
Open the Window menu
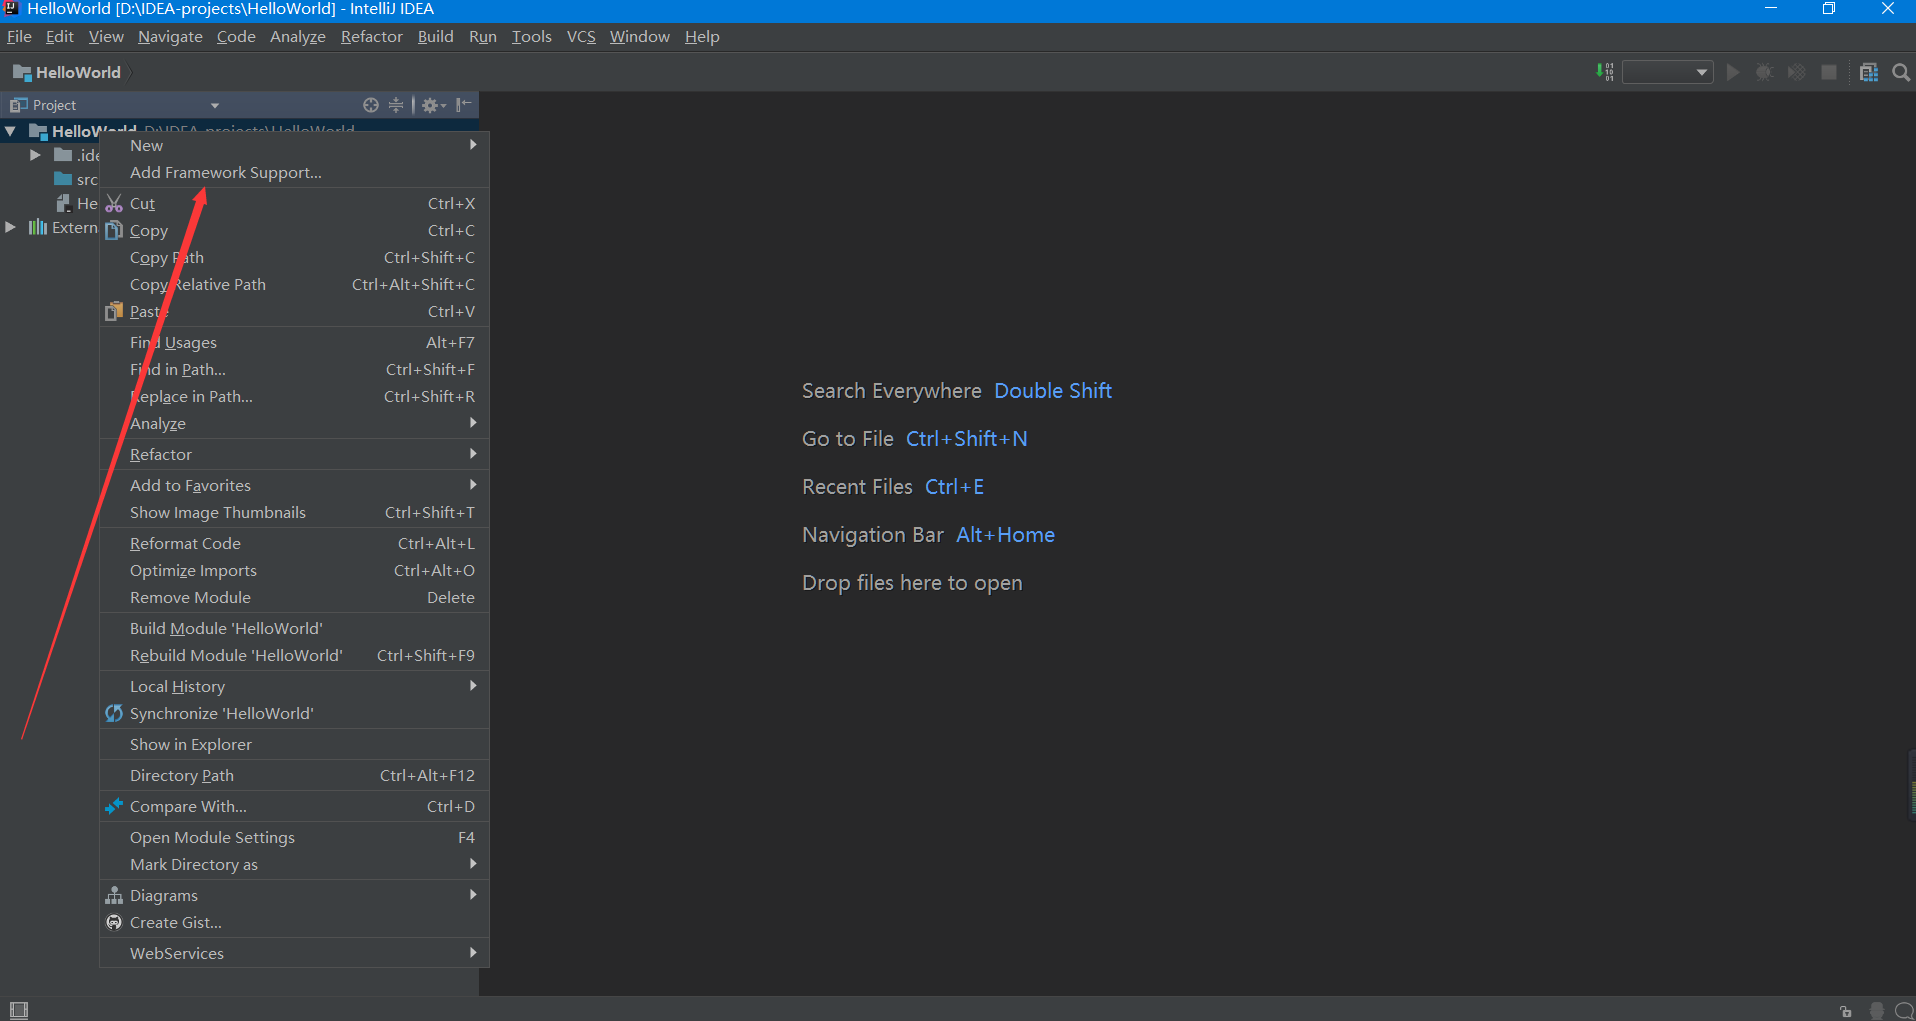(x=639, y=36)
